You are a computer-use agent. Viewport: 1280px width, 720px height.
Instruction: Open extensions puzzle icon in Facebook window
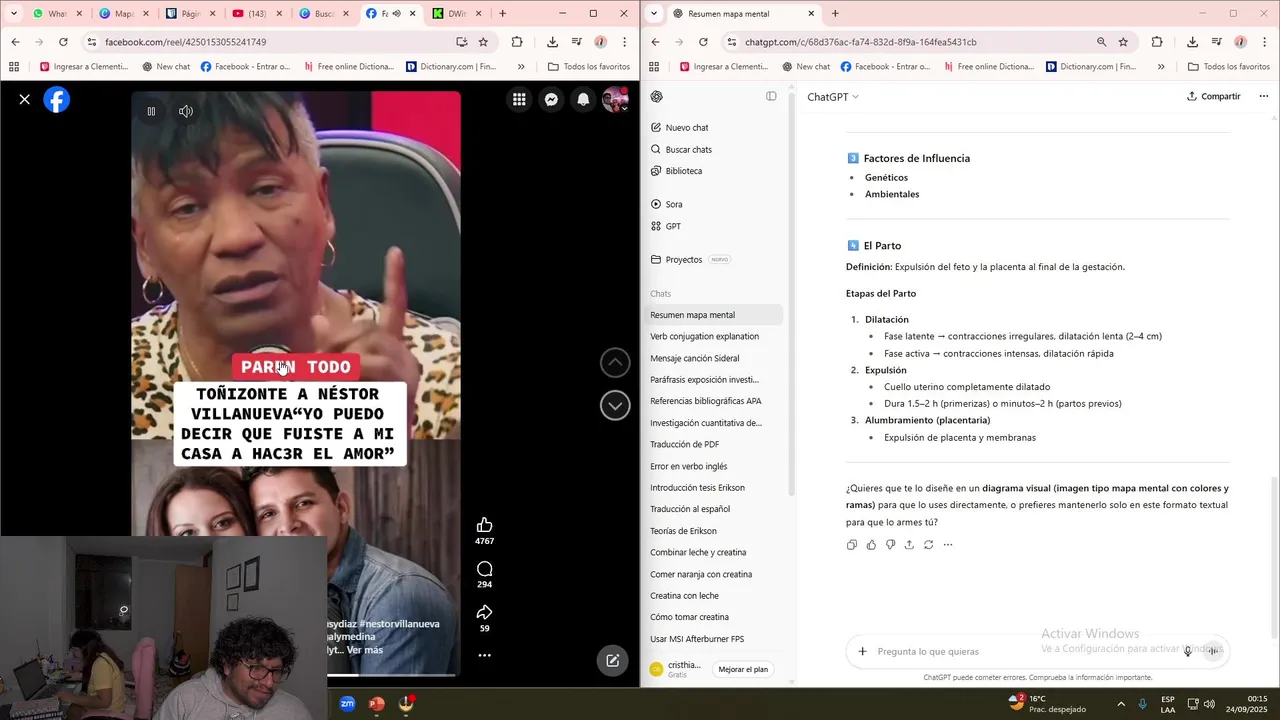click(x=517, y=42)
